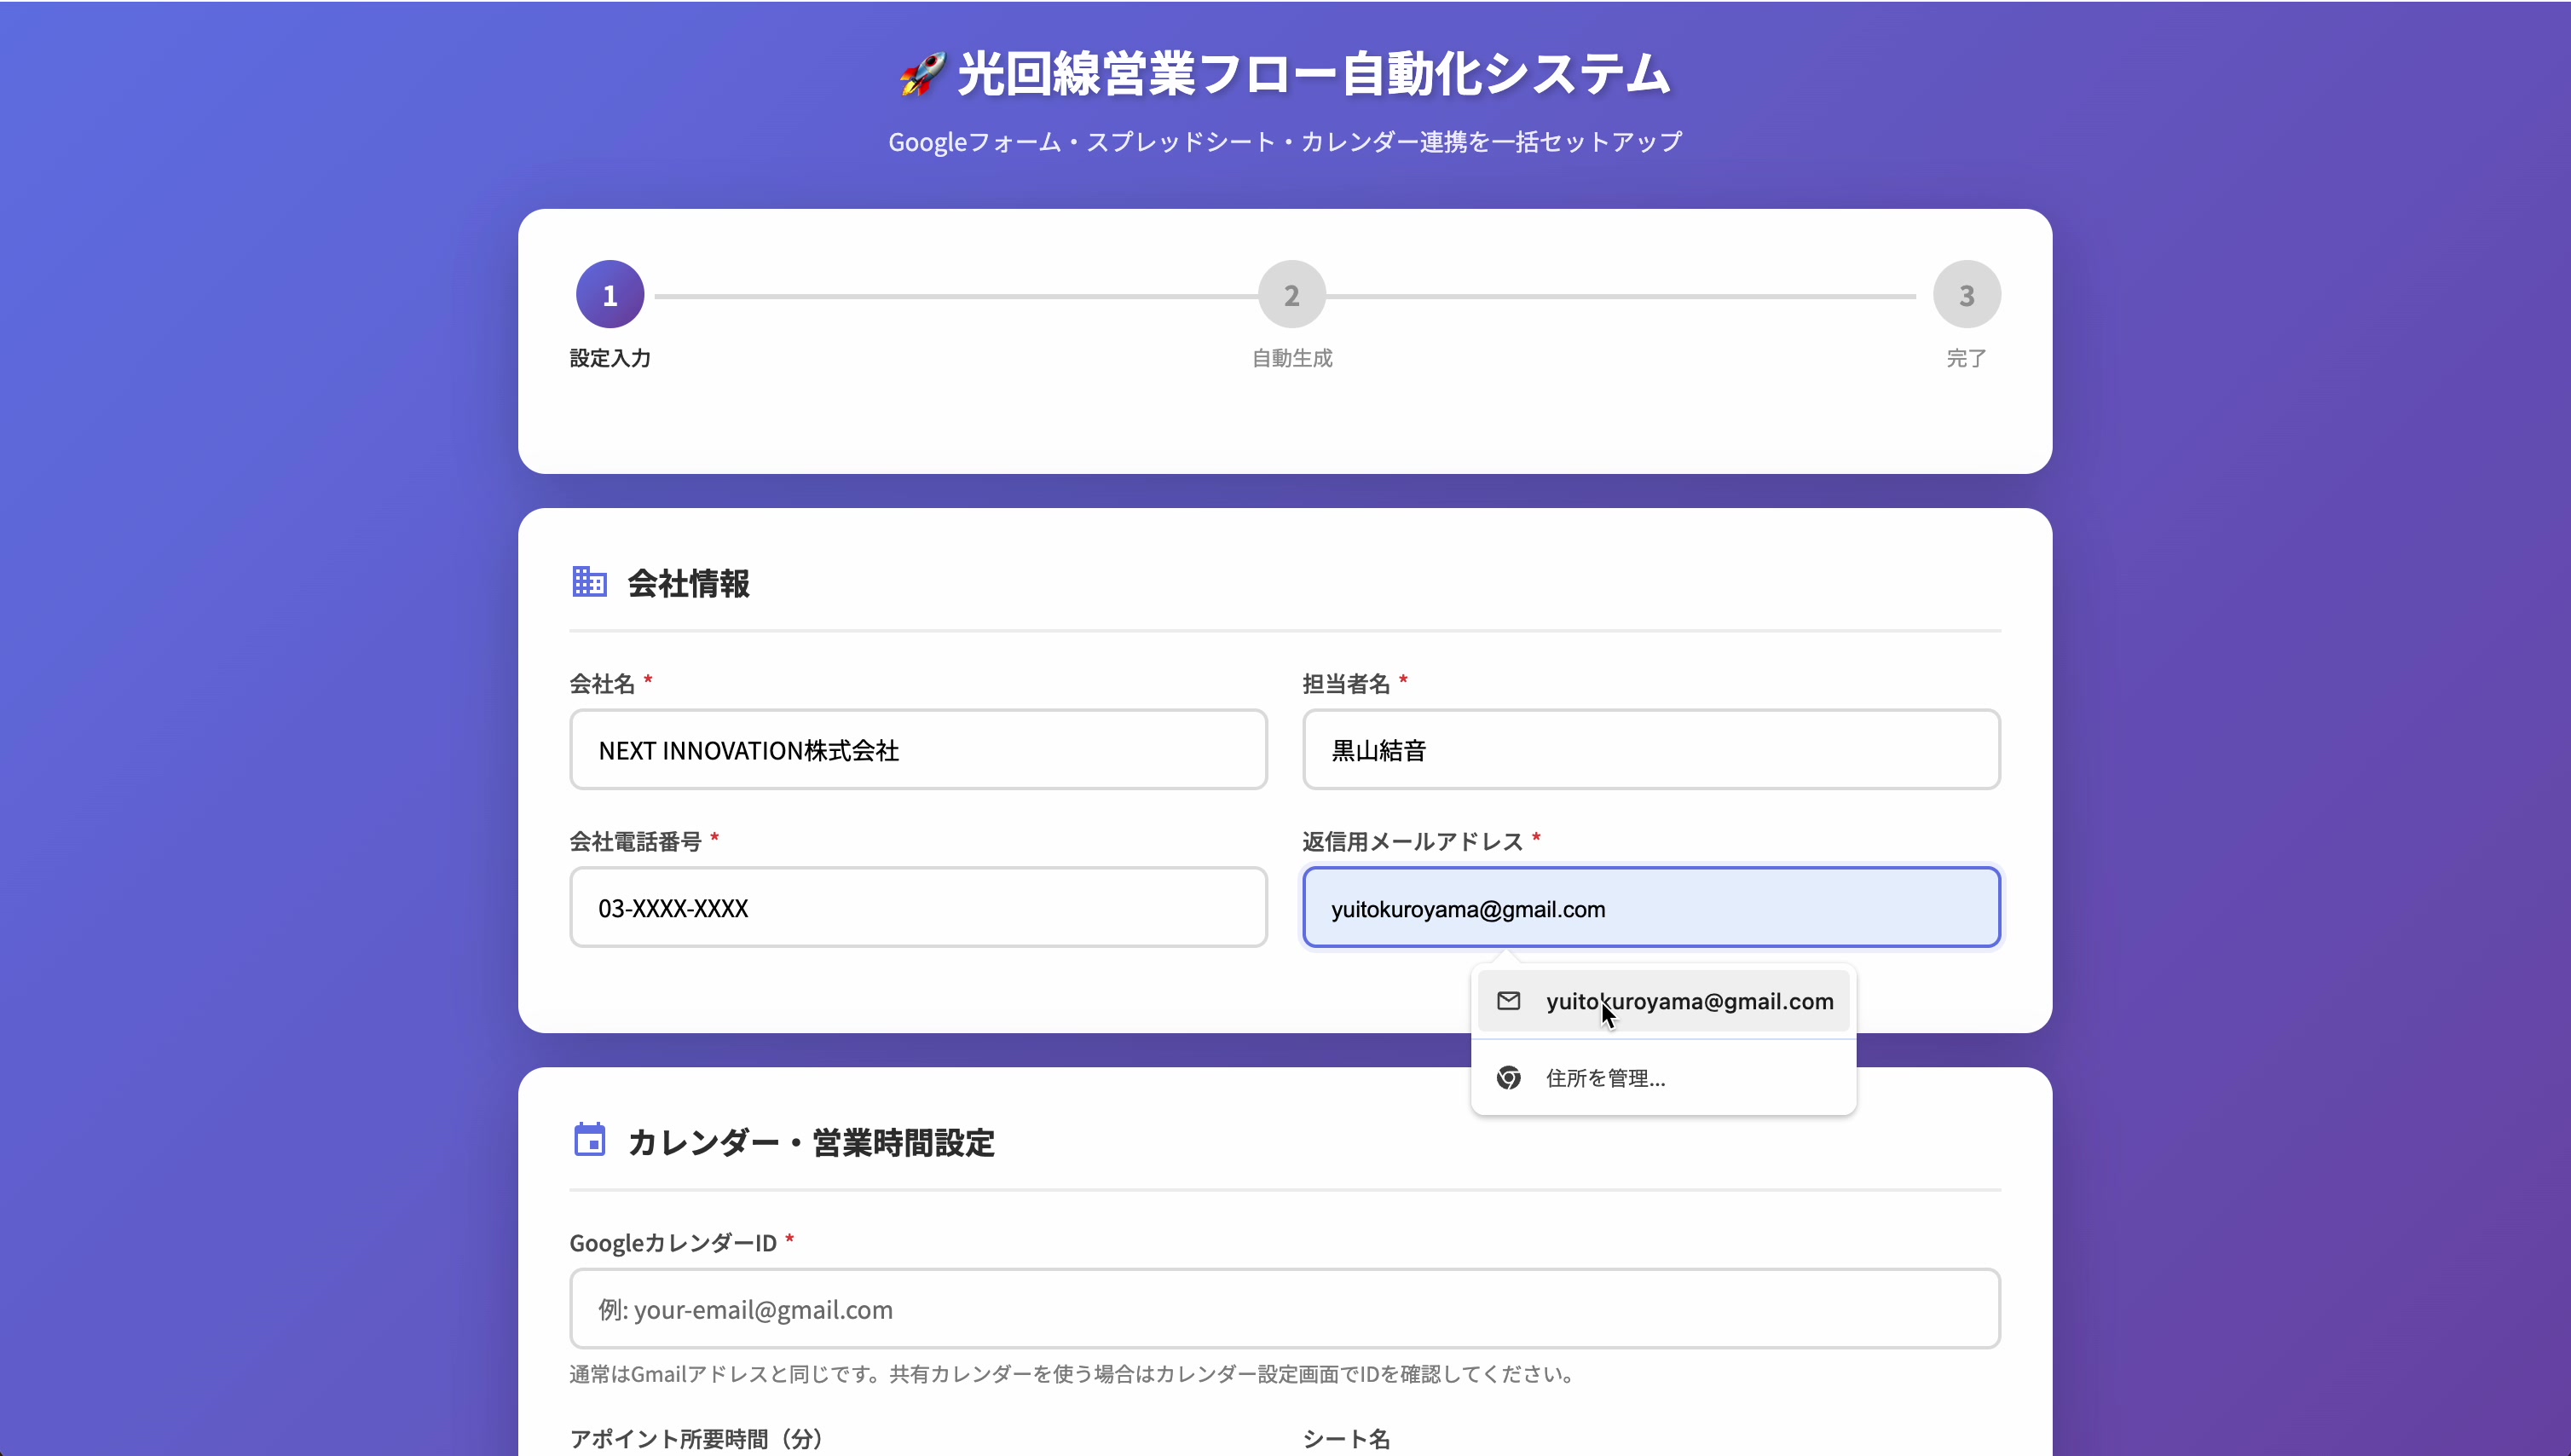The width and height of the screenshot is (2571, 1456).
Task: Open 住所を管理 from the autofill dropdown
Action: [x=1605, y=1078]
